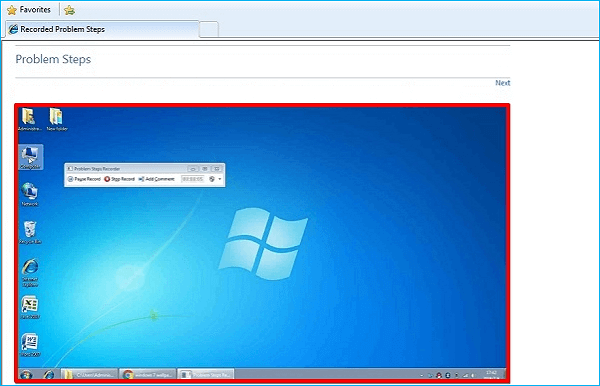Click the Computer desktop icon in screenshot
This screenshot has height=386, width=600.
coord(31,157)
